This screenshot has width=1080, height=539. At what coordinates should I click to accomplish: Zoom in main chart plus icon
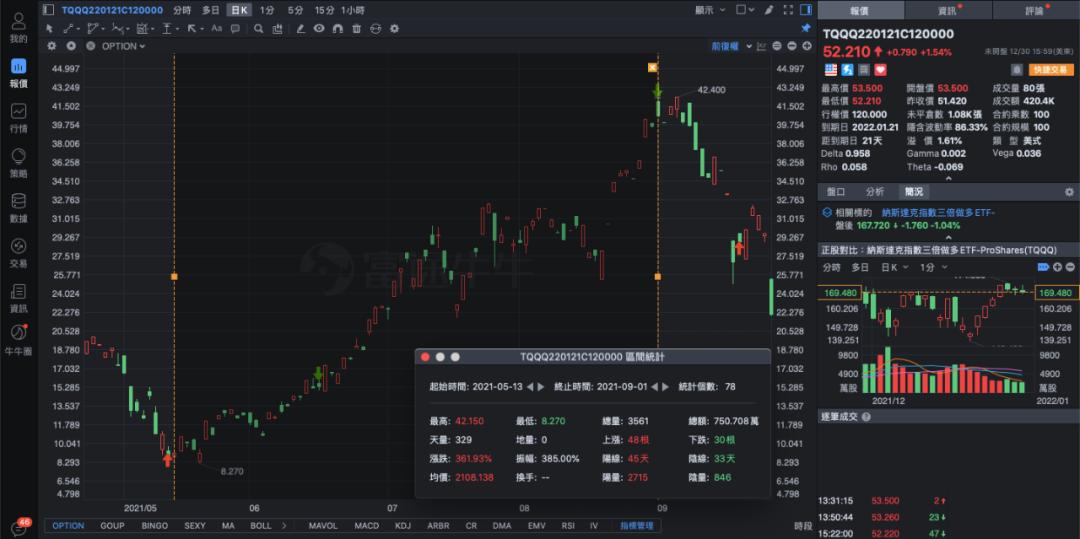[807, 46]
